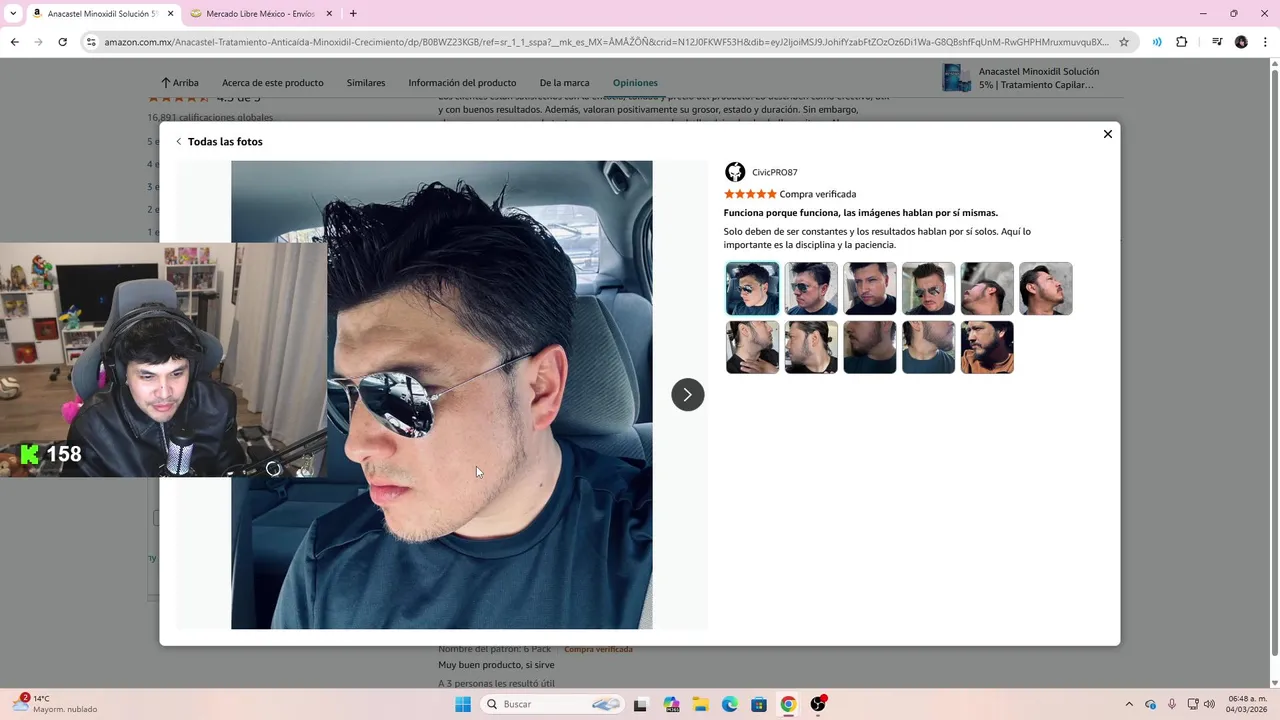The height and width of the screenshot is (720, 1280).
Task: Click the five-star rating of the review
Action: [750, 194]
